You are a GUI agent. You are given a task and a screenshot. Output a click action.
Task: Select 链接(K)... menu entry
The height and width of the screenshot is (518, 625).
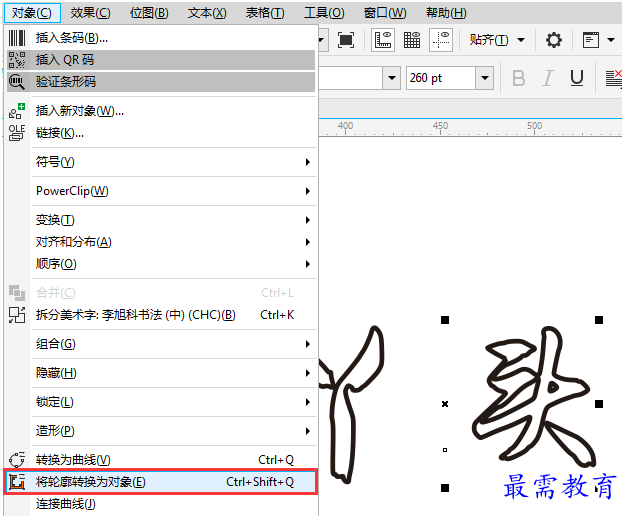[161, 133]
